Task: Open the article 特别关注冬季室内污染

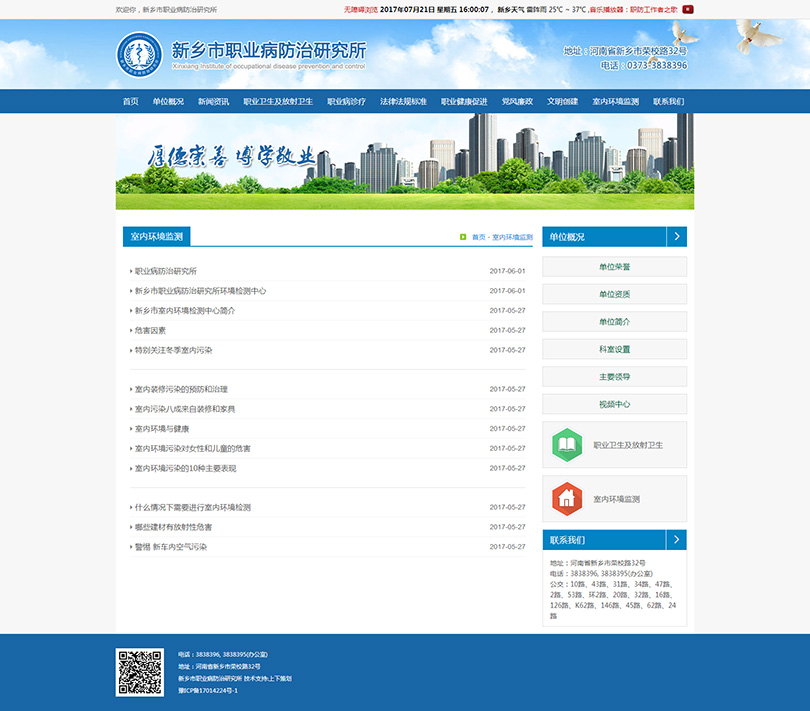Action: 174,350
